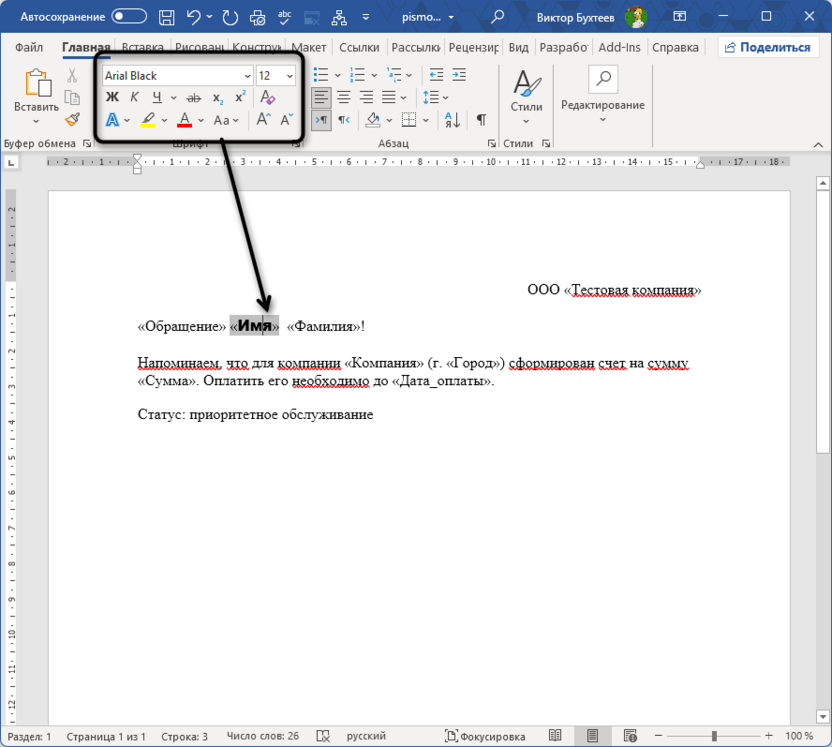Align text right
This screenshot has width=832, height=747.
(366, 98)
